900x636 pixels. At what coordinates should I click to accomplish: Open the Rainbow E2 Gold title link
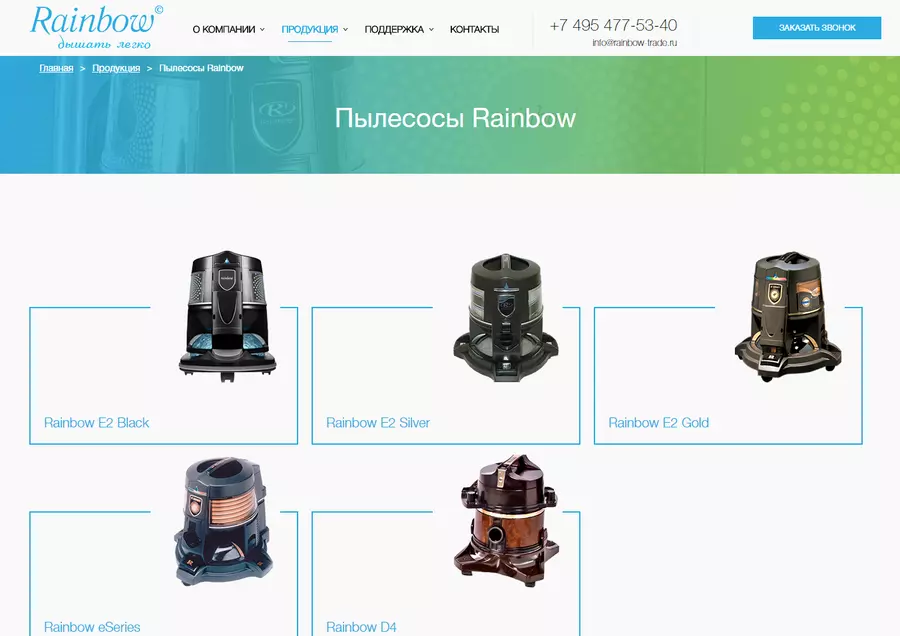658,423
